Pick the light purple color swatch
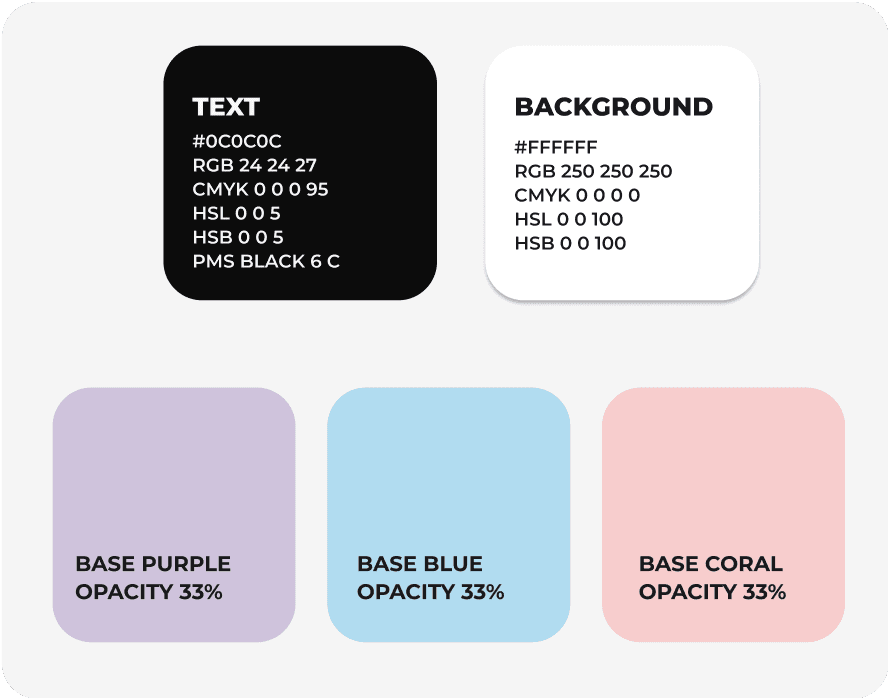 (173, 470)
